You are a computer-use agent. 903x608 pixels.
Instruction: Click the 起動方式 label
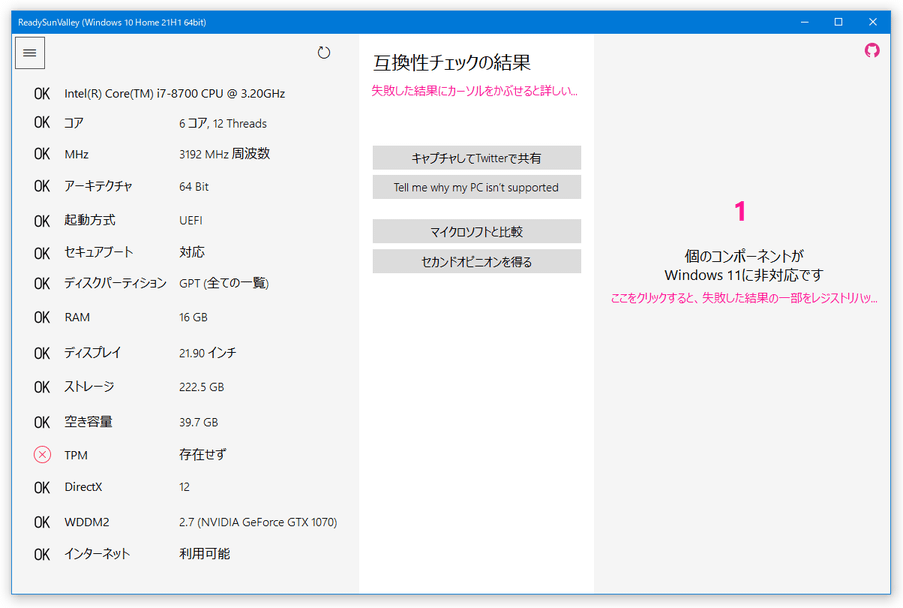(x=90, y=220)
